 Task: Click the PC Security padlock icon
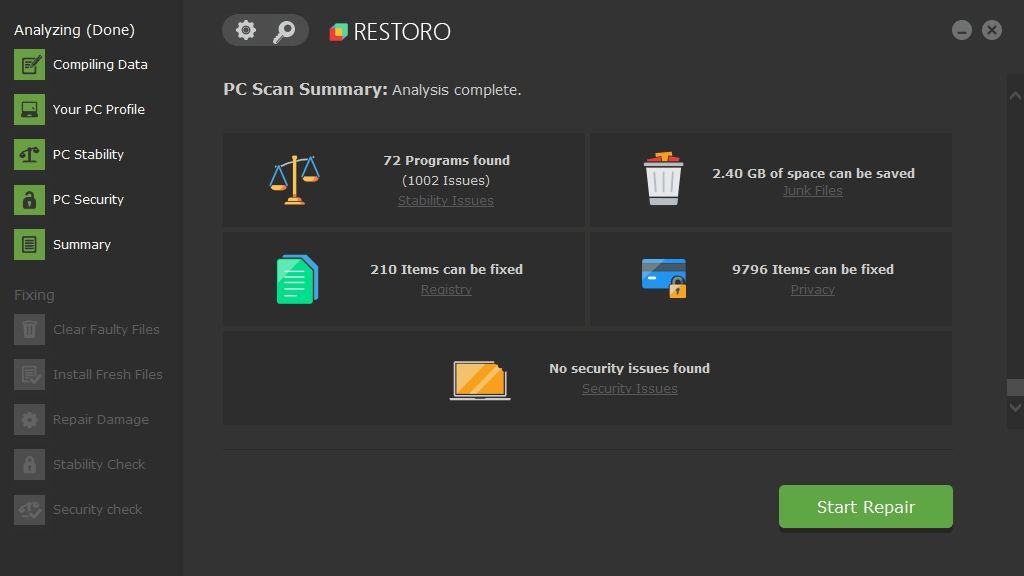tap(29, 200)
